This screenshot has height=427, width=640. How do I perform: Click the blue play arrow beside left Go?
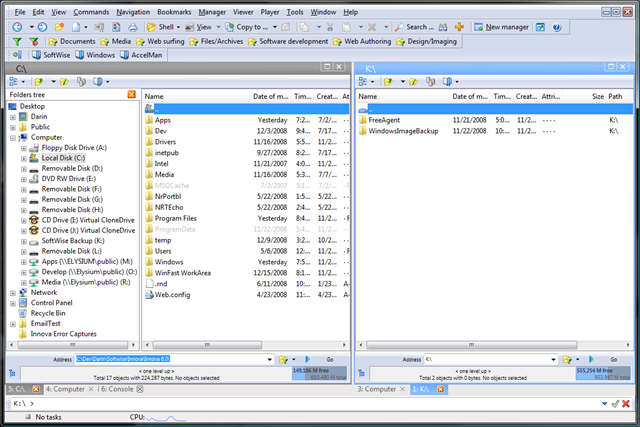pyautogui.click(x=307, y=359)
